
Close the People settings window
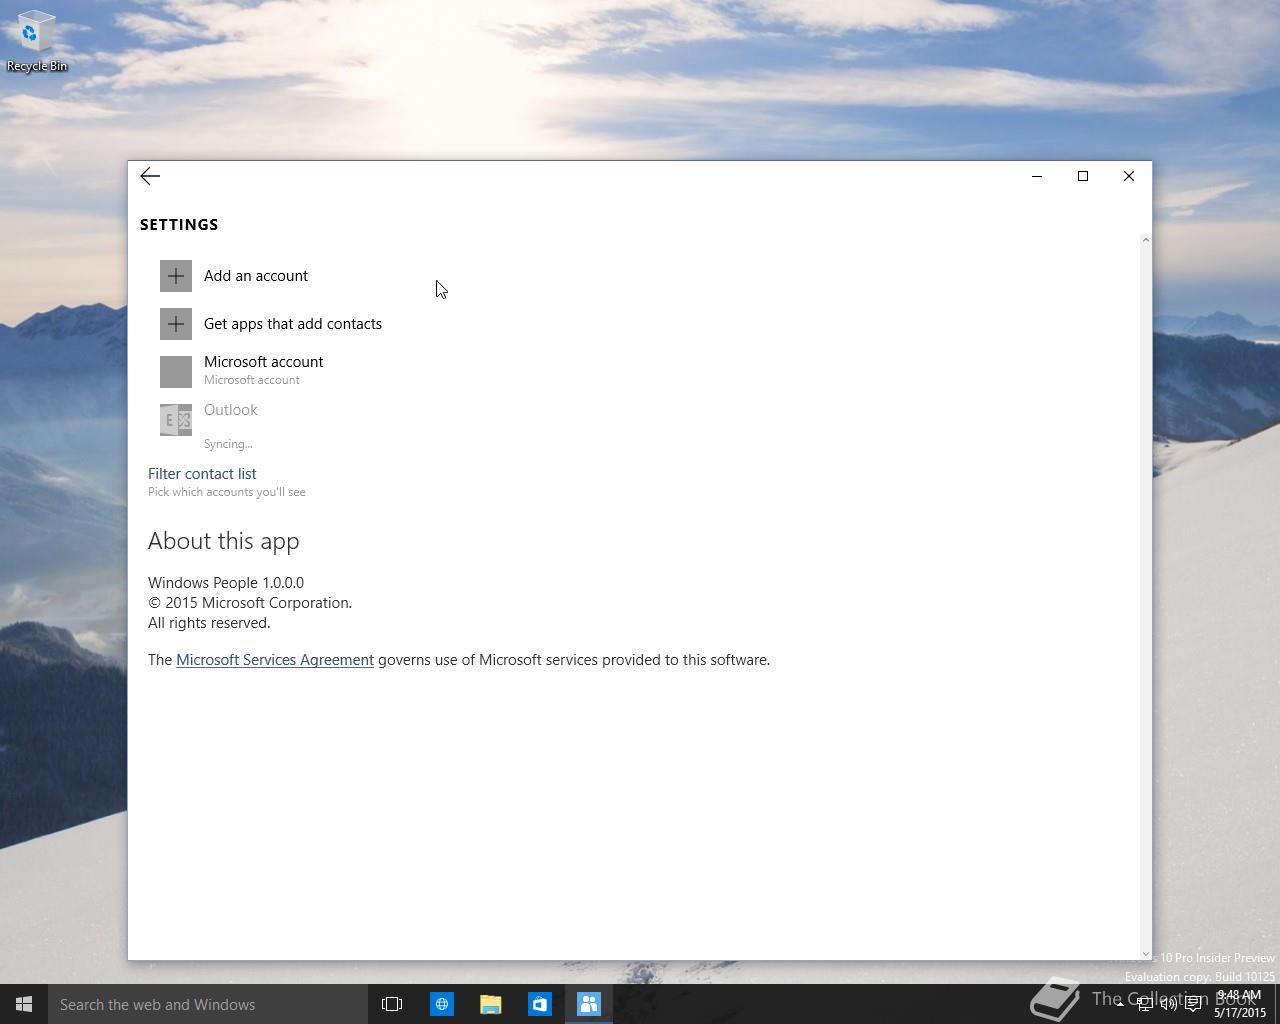(x=1129, y=176)
